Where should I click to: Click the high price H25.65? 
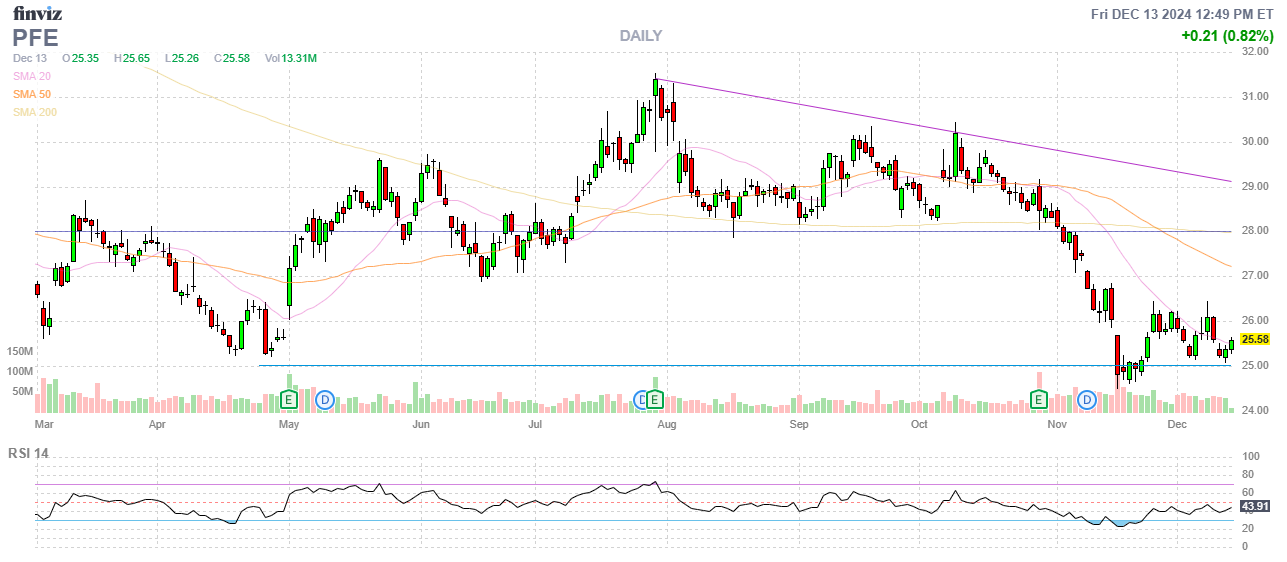[132, 58]
